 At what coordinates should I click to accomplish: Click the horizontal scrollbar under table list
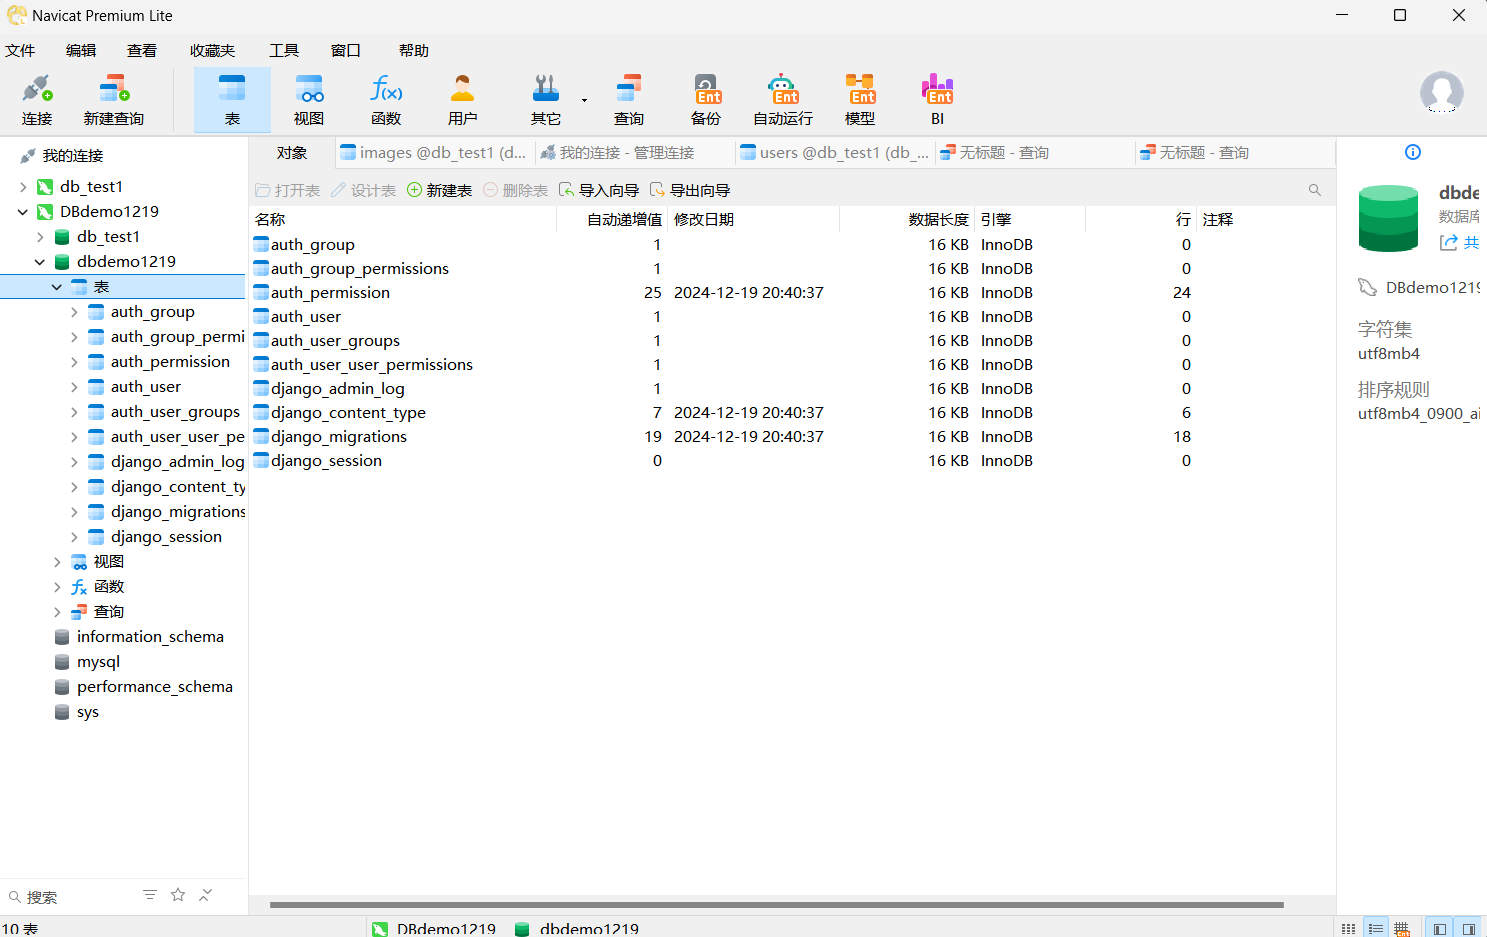click(776, 905)
